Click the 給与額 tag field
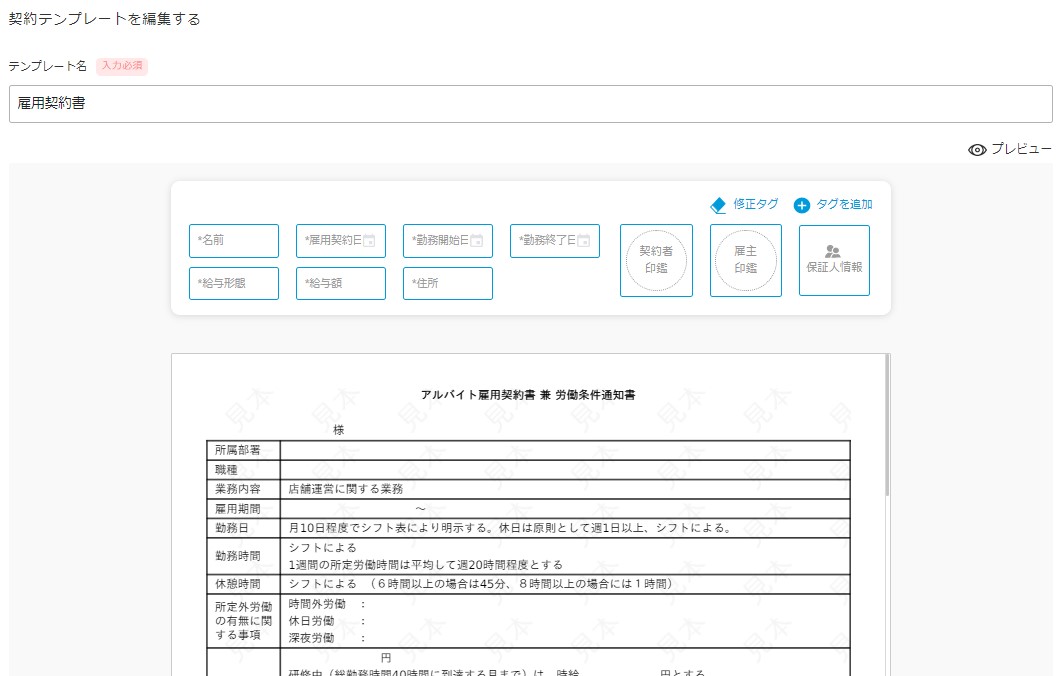Screen dimensions: 1060x676 tap(341, 283)
